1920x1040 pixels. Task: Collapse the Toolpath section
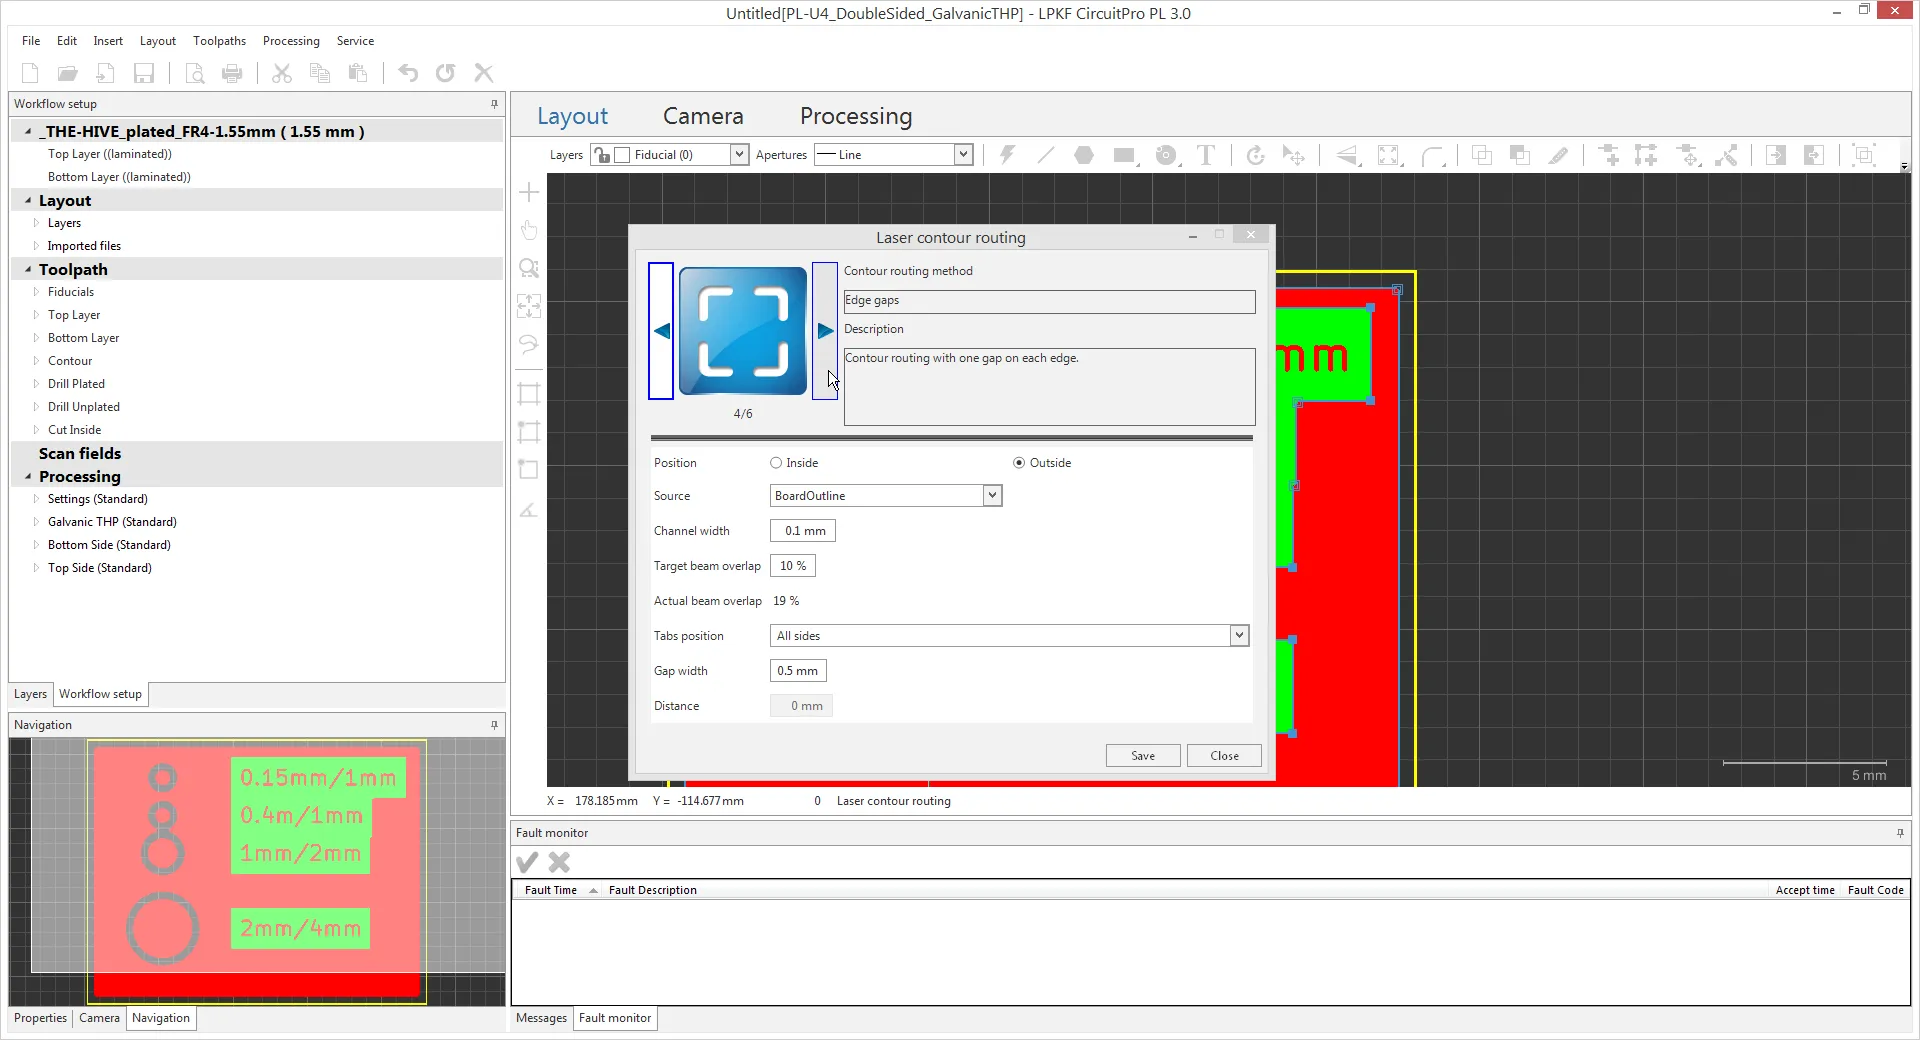(28, 270)
